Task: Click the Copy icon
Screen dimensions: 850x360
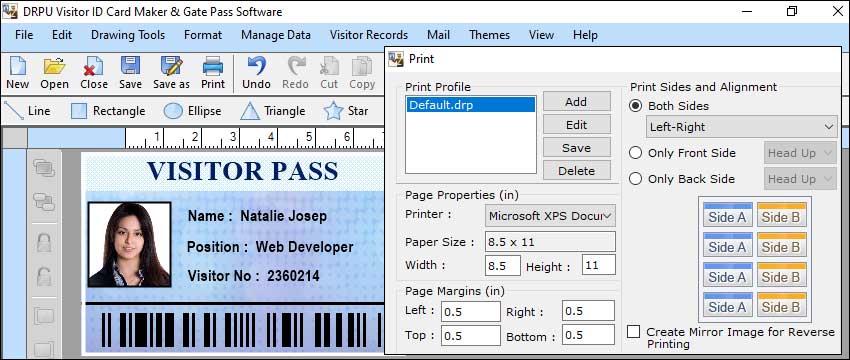Action: [x=362, y=73]
